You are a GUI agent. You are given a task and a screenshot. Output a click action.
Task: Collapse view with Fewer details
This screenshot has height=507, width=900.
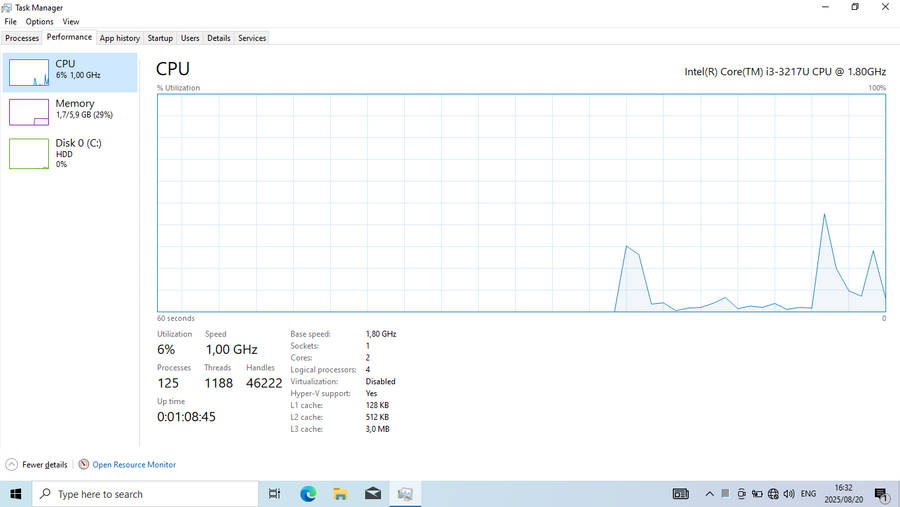(x=38, y=465)
